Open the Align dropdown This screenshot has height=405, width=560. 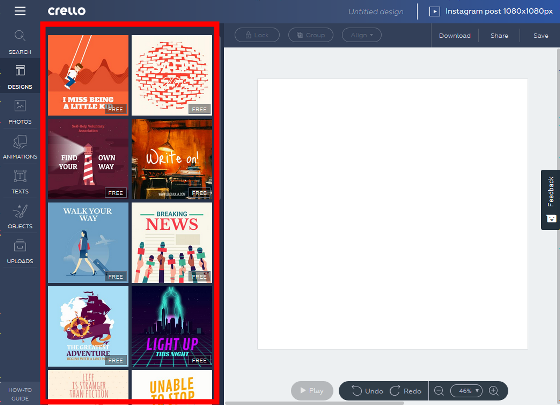coord(362,35)
